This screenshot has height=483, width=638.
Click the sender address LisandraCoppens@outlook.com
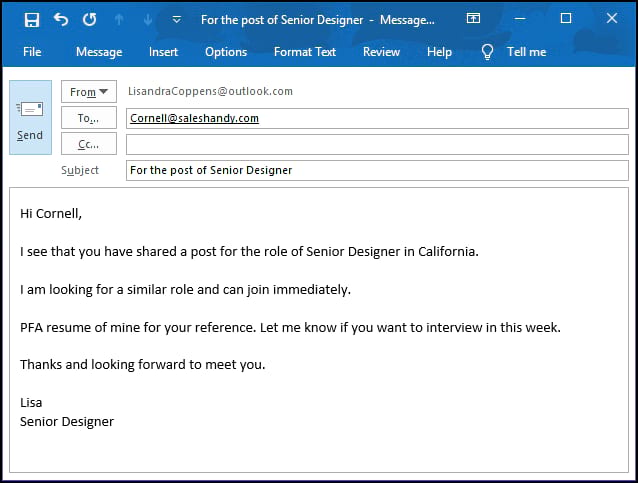pos(210,91)
